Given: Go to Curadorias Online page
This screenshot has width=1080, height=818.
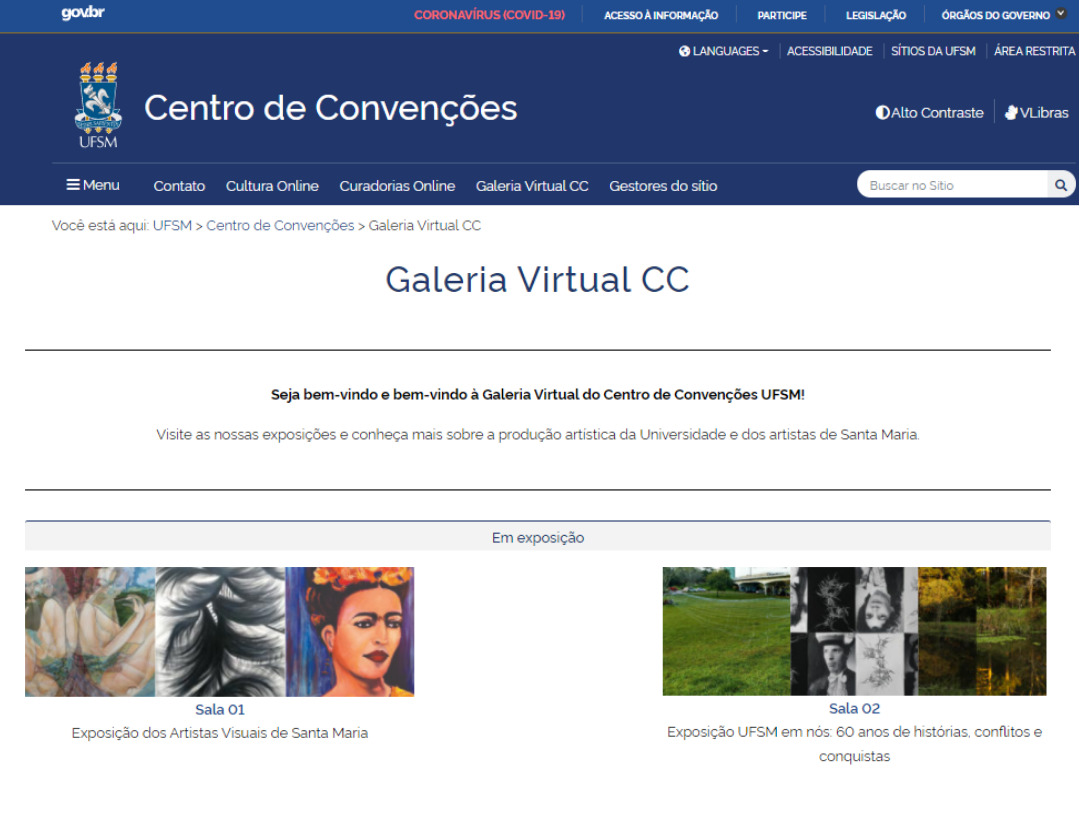Looking at the screenshot, I should pos(397,186).
